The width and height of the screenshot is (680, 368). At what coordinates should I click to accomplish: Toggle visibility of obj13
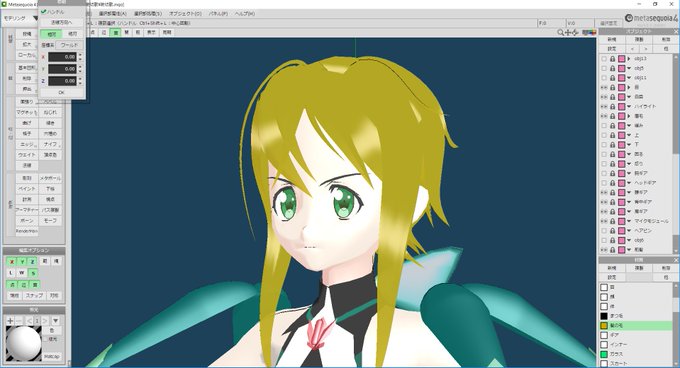tap(604, 59)
